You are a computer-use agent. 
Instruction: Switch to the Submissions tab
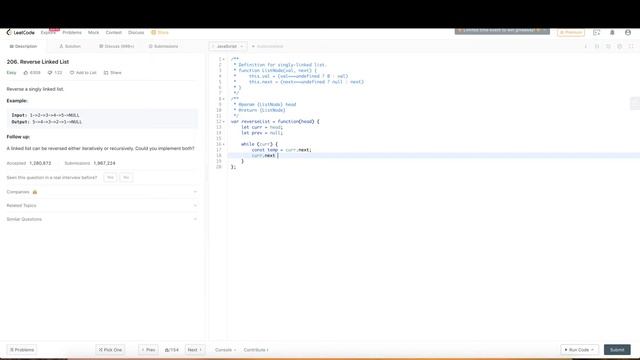[x=163, y=46]
